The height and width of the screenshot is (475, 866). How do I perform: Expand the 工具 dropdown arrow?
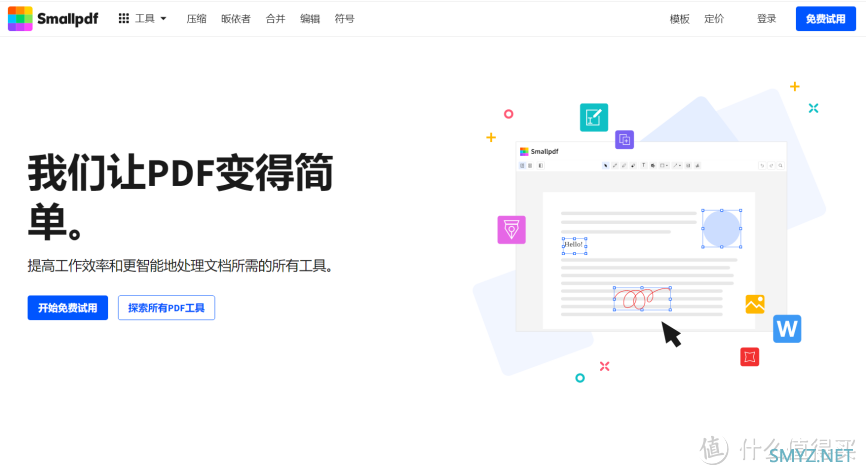[163, 19]
